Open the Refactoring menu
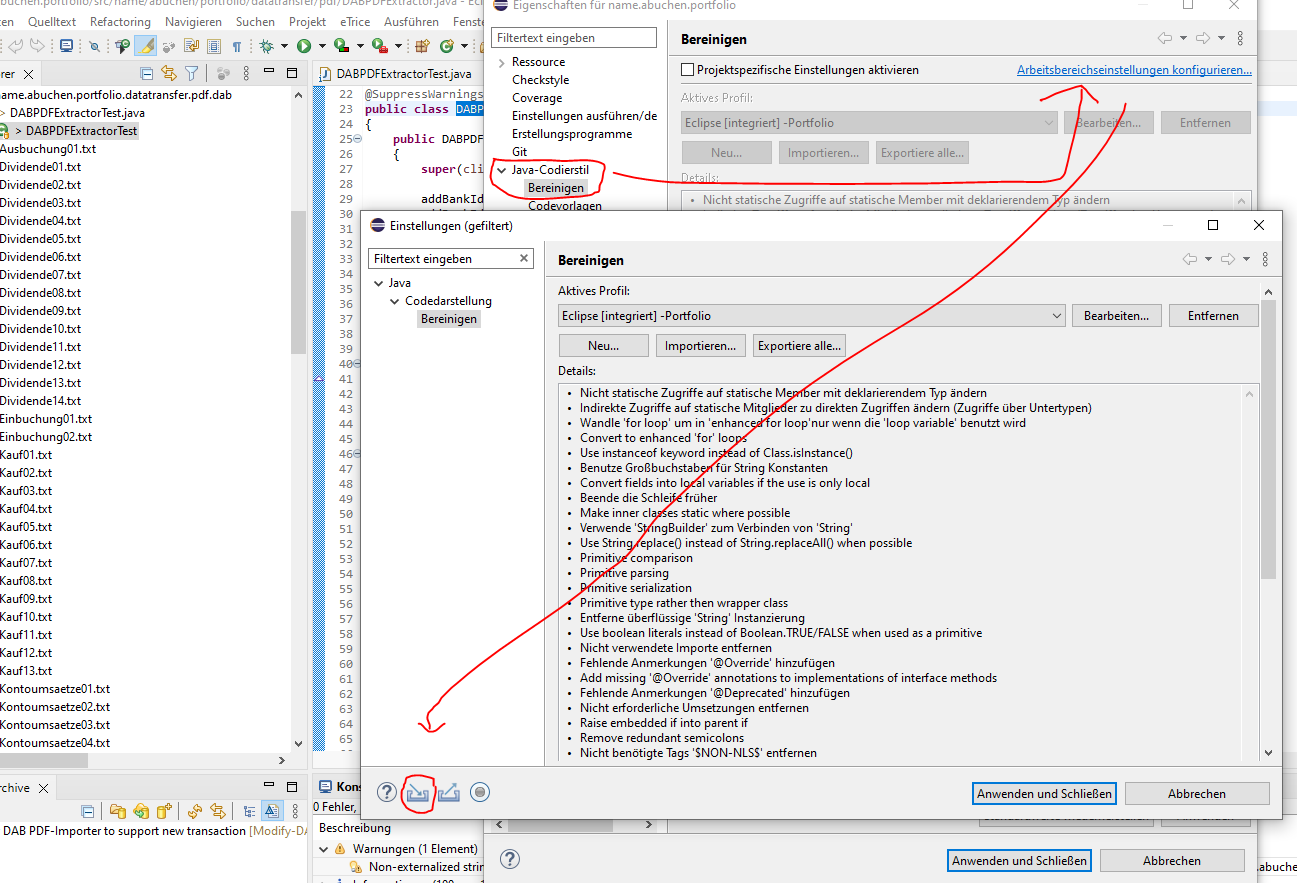1297x883 pixels. (x=120, y=21)
